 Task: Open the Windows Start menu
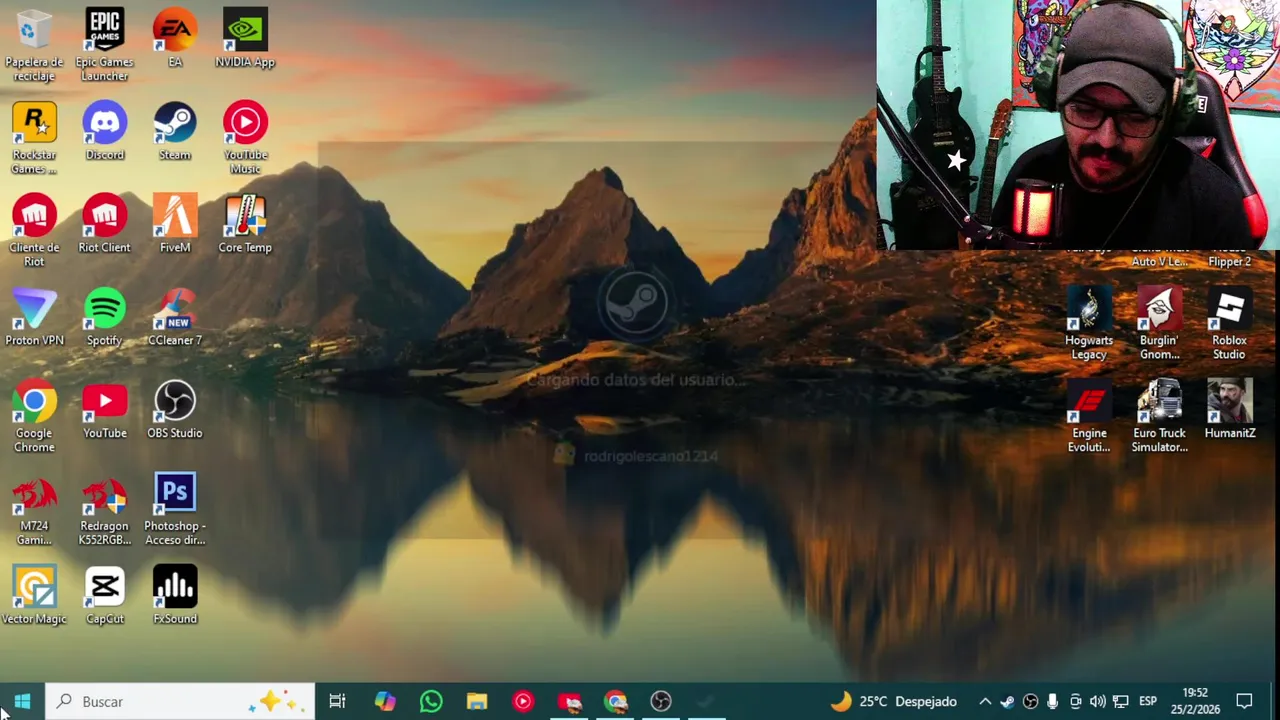23,701
